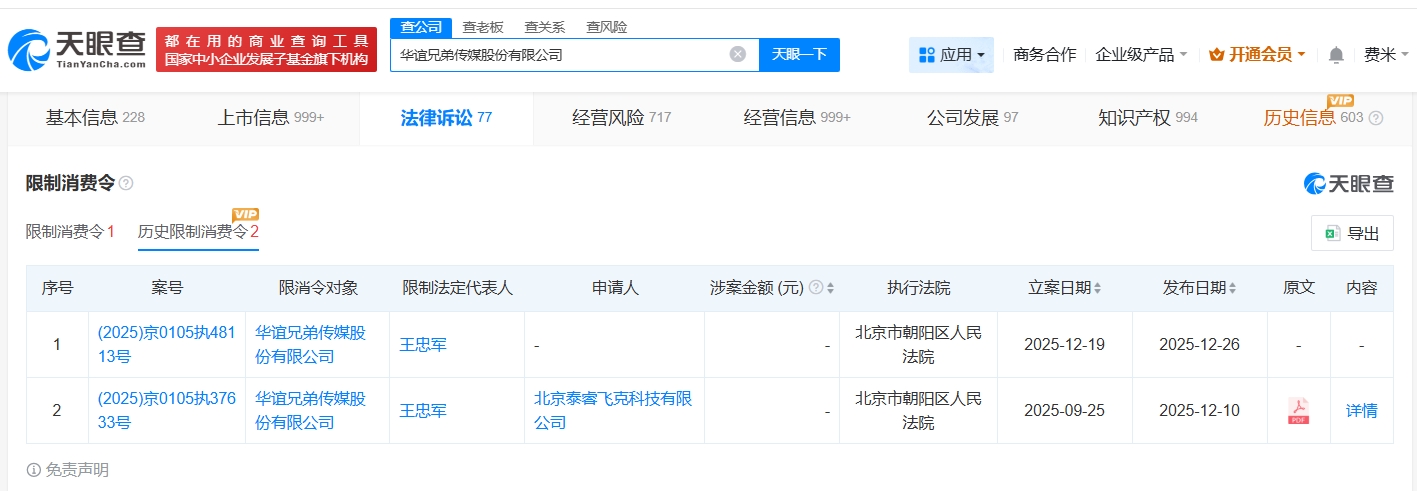Sort by 涉案金额 column arrows
This screenshot has height=491, width=1417.
[x=830, y=288]
